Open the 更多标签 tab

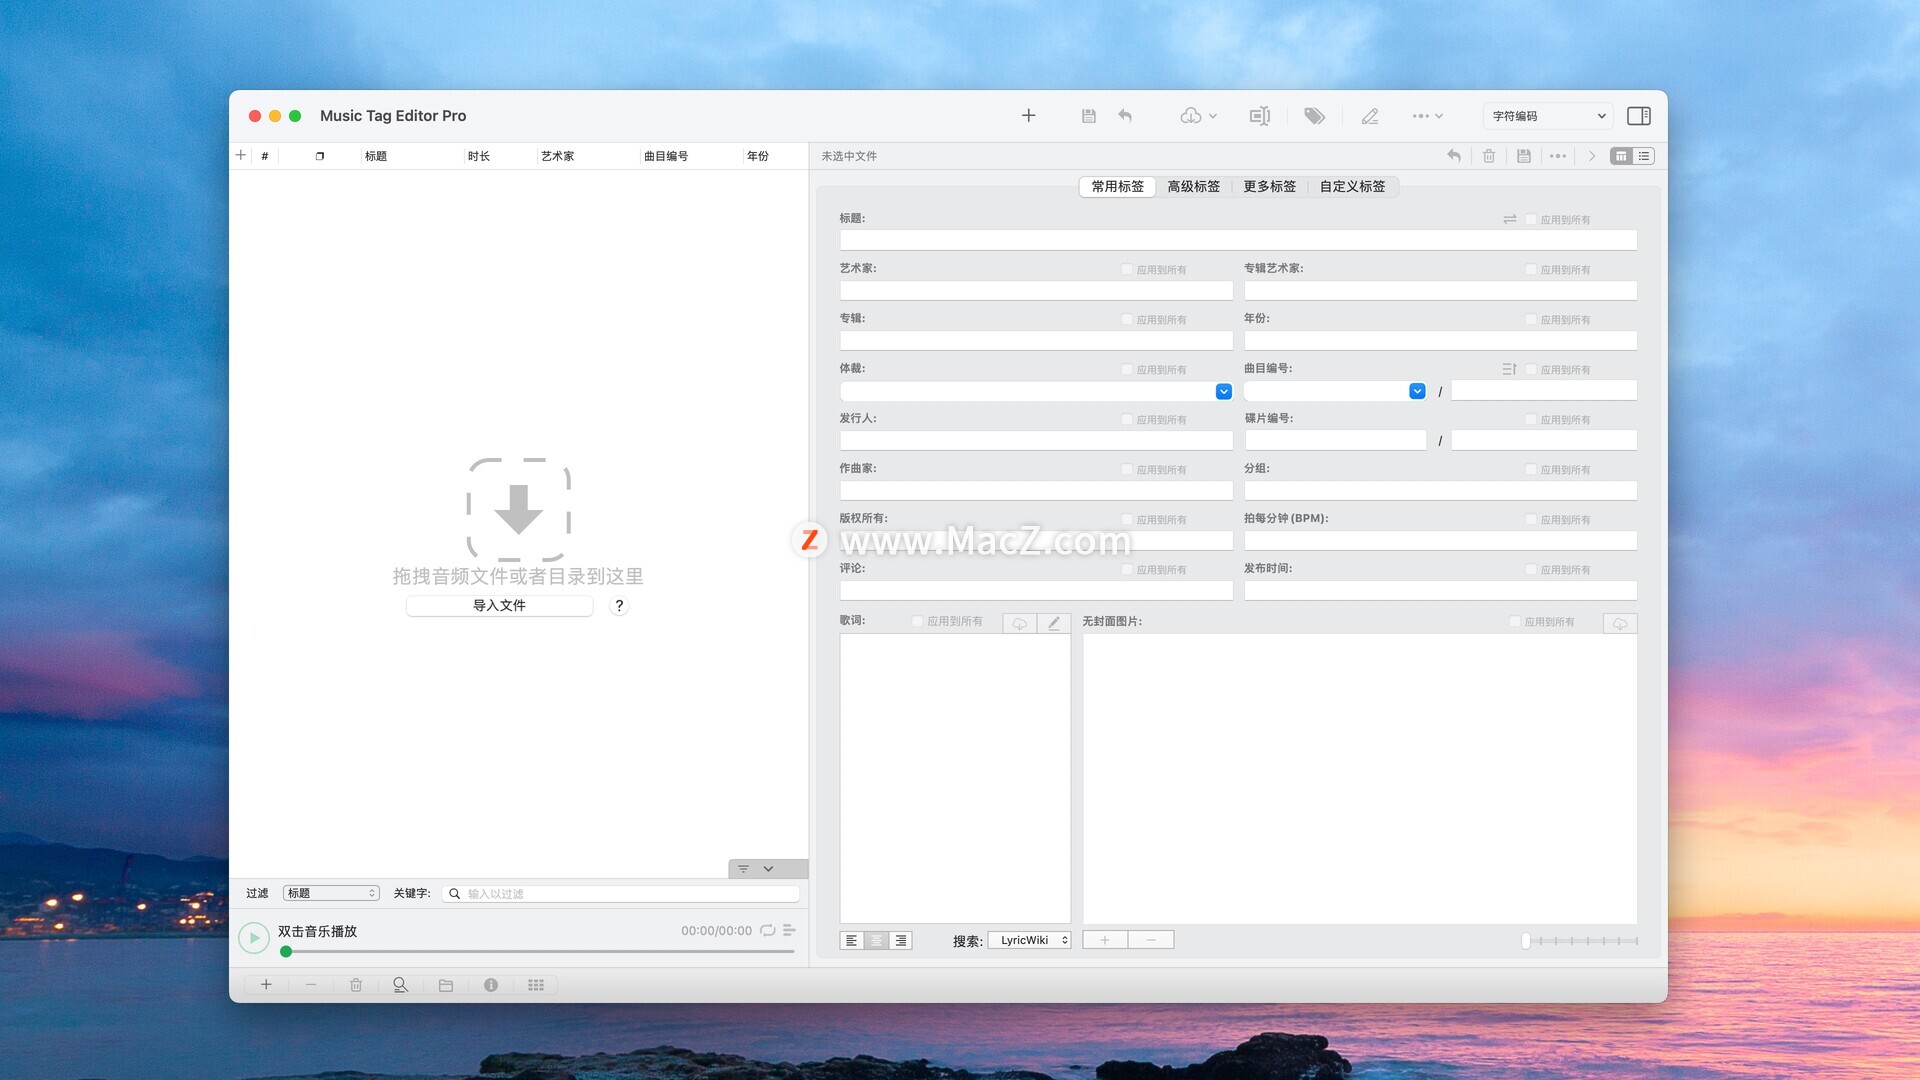pyautogui.click(x=1269, y=187)
